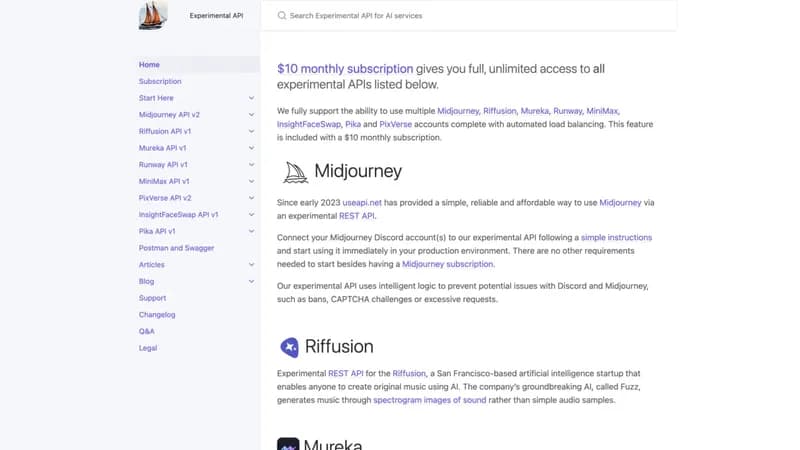800x450 pixels.
Task: Open Mureka API v1 sidebar item
Action: tap(162, 148)
